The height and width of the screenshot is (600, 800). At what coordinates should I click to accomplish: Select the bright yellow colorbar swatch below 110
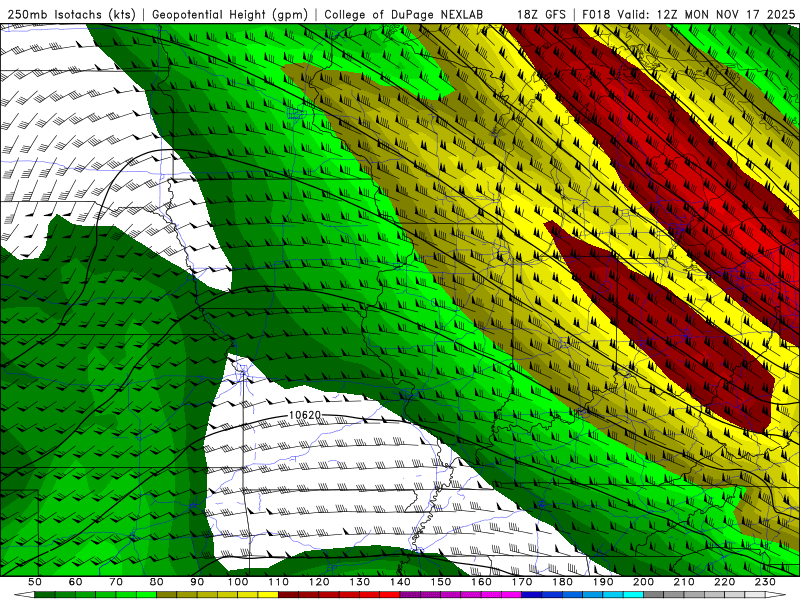pos(268,594)
